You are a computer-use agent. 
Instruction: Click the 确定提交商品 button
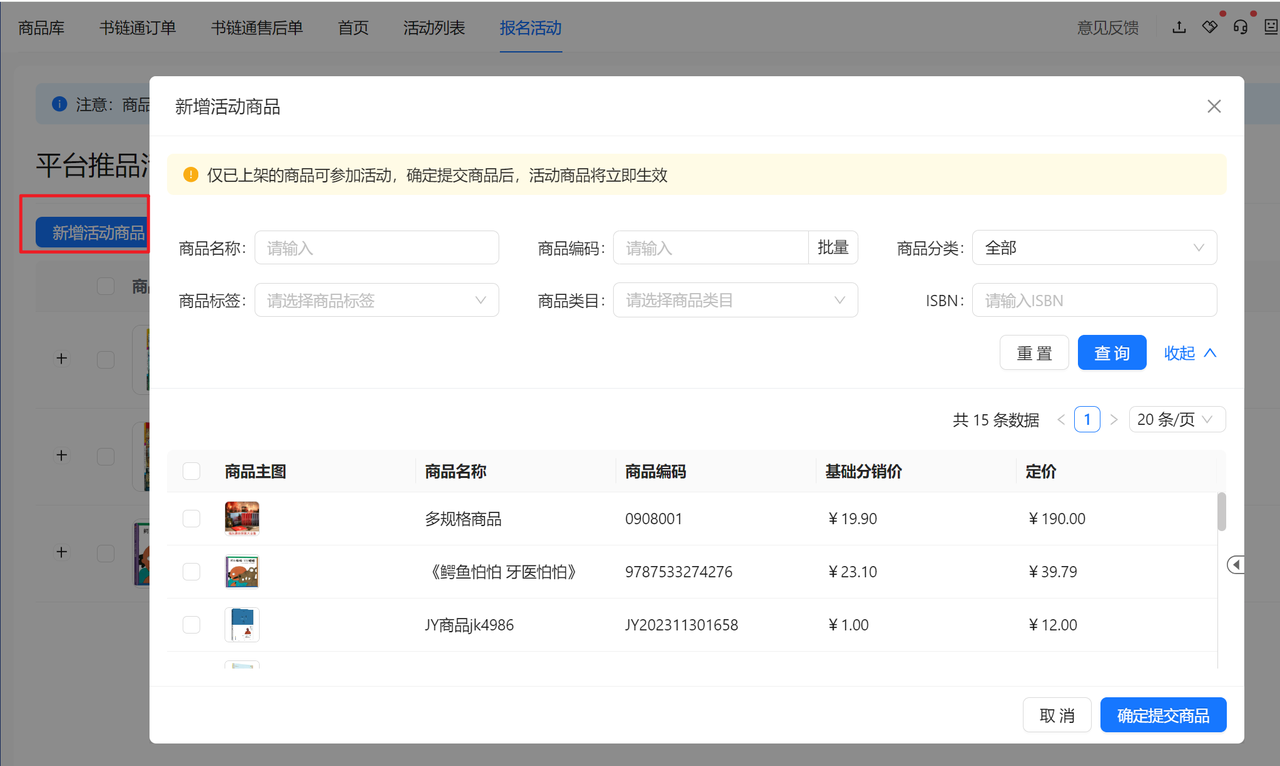[1163, 715]
